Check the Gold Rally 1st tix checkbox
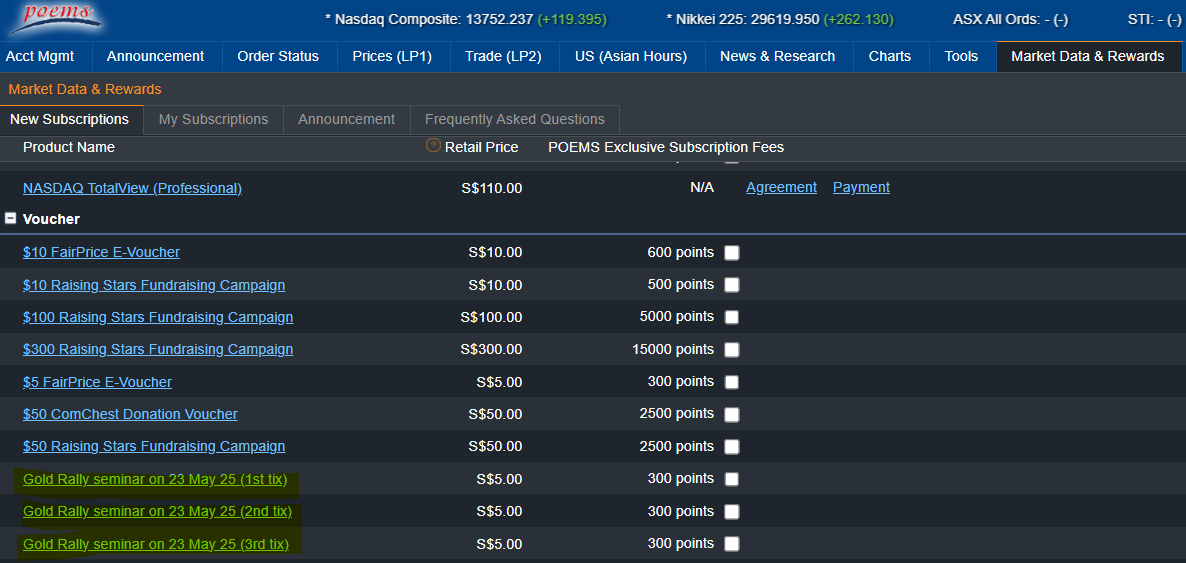1186x563 pixels. pyautogui.click(x=732, y=479)
